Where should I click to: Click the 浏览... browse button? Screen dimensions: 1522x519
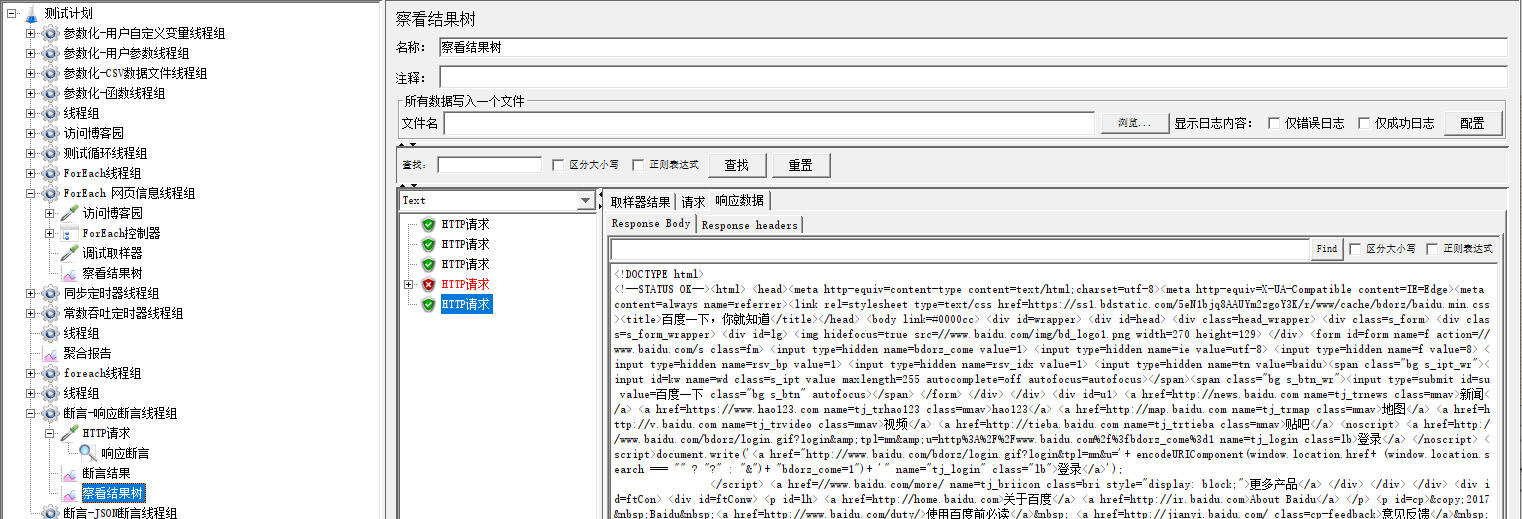pos(1134,123)
